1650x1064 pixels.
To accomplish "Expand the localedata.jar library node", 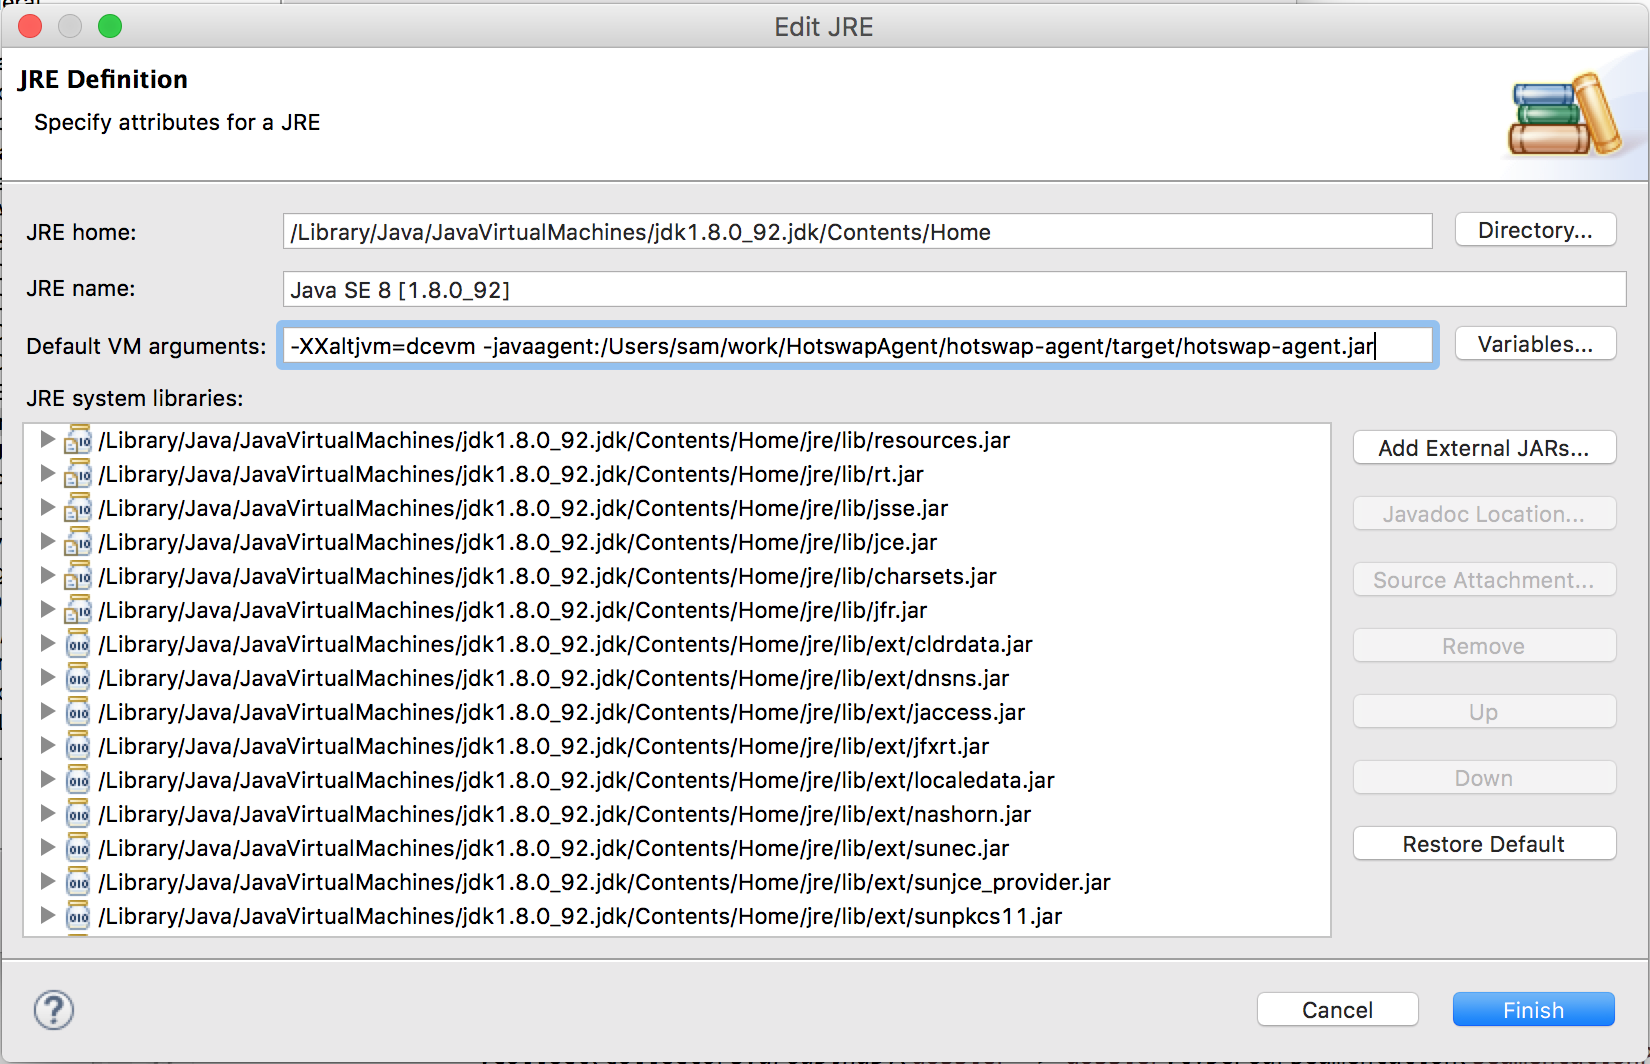I will coord(47,780).
